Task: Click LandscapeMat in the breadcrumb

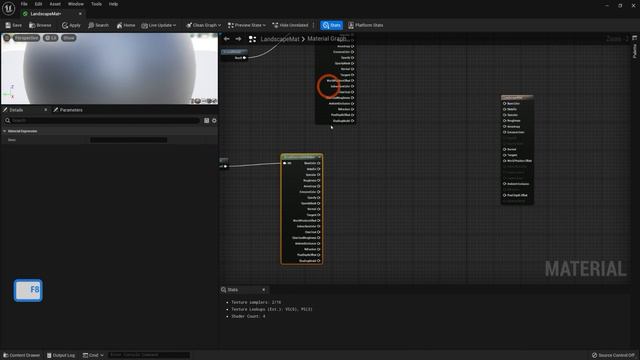Action: point(280,39)
